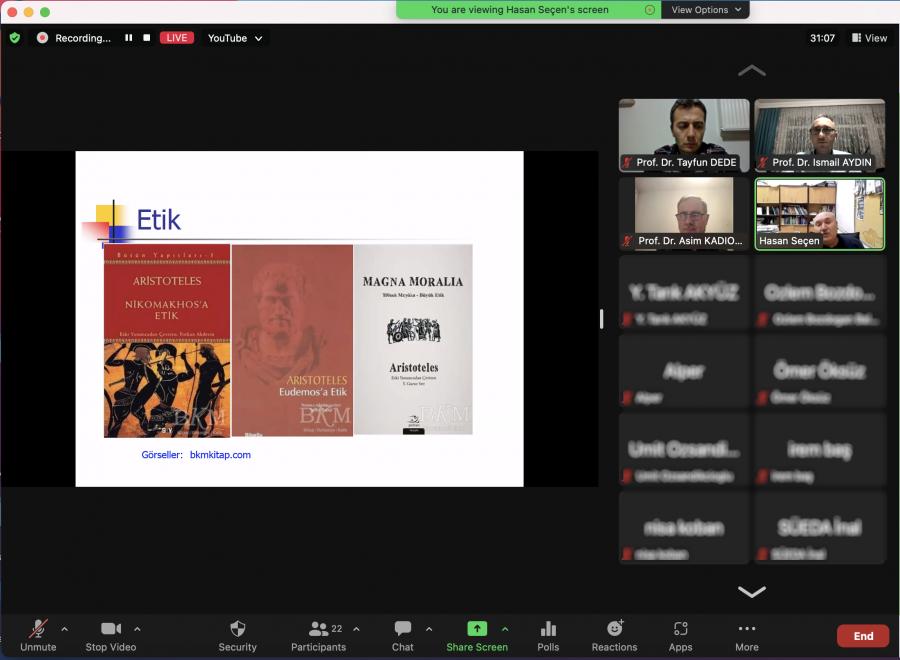The width and height of the screenshot is (900, 660).
Task: Show previous participants with up chevron
Action: tap(752, 71)
